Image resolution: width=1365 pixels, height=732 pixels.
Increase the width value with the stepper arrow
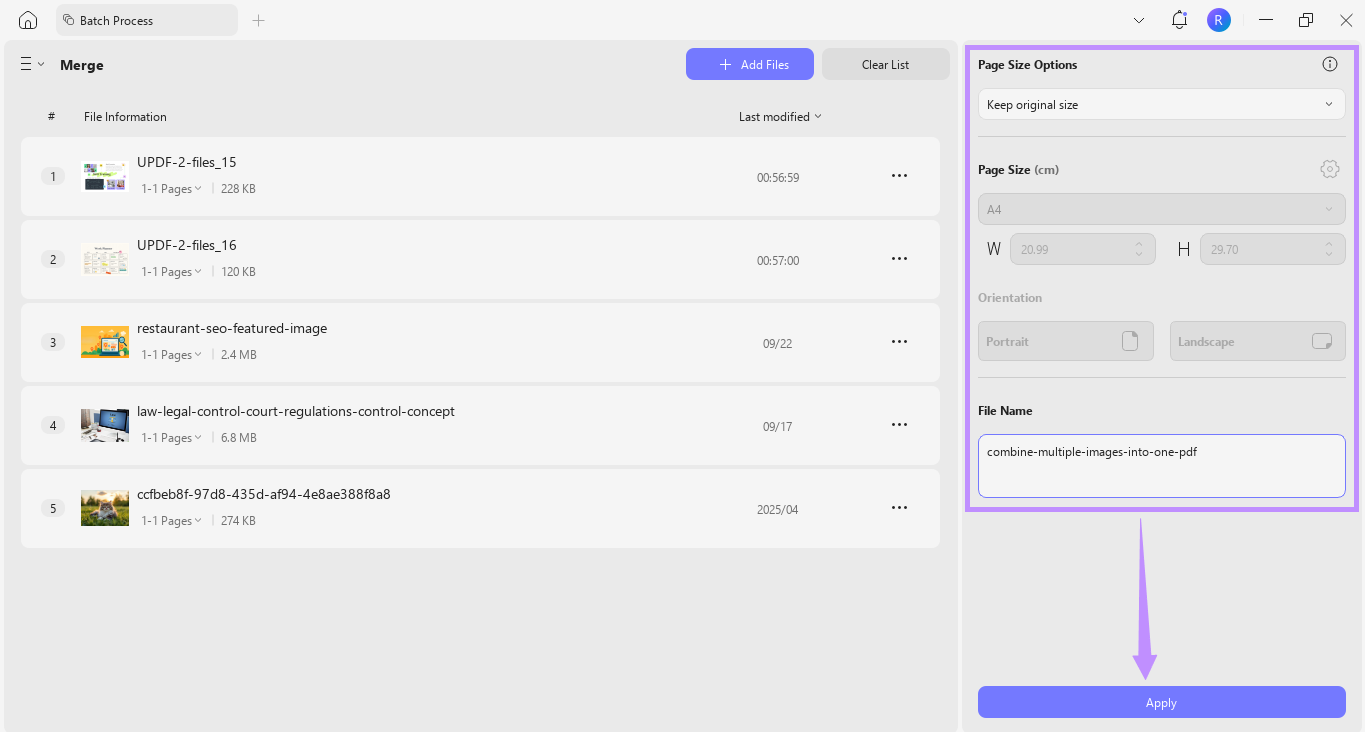click(x=1138, y=244)
